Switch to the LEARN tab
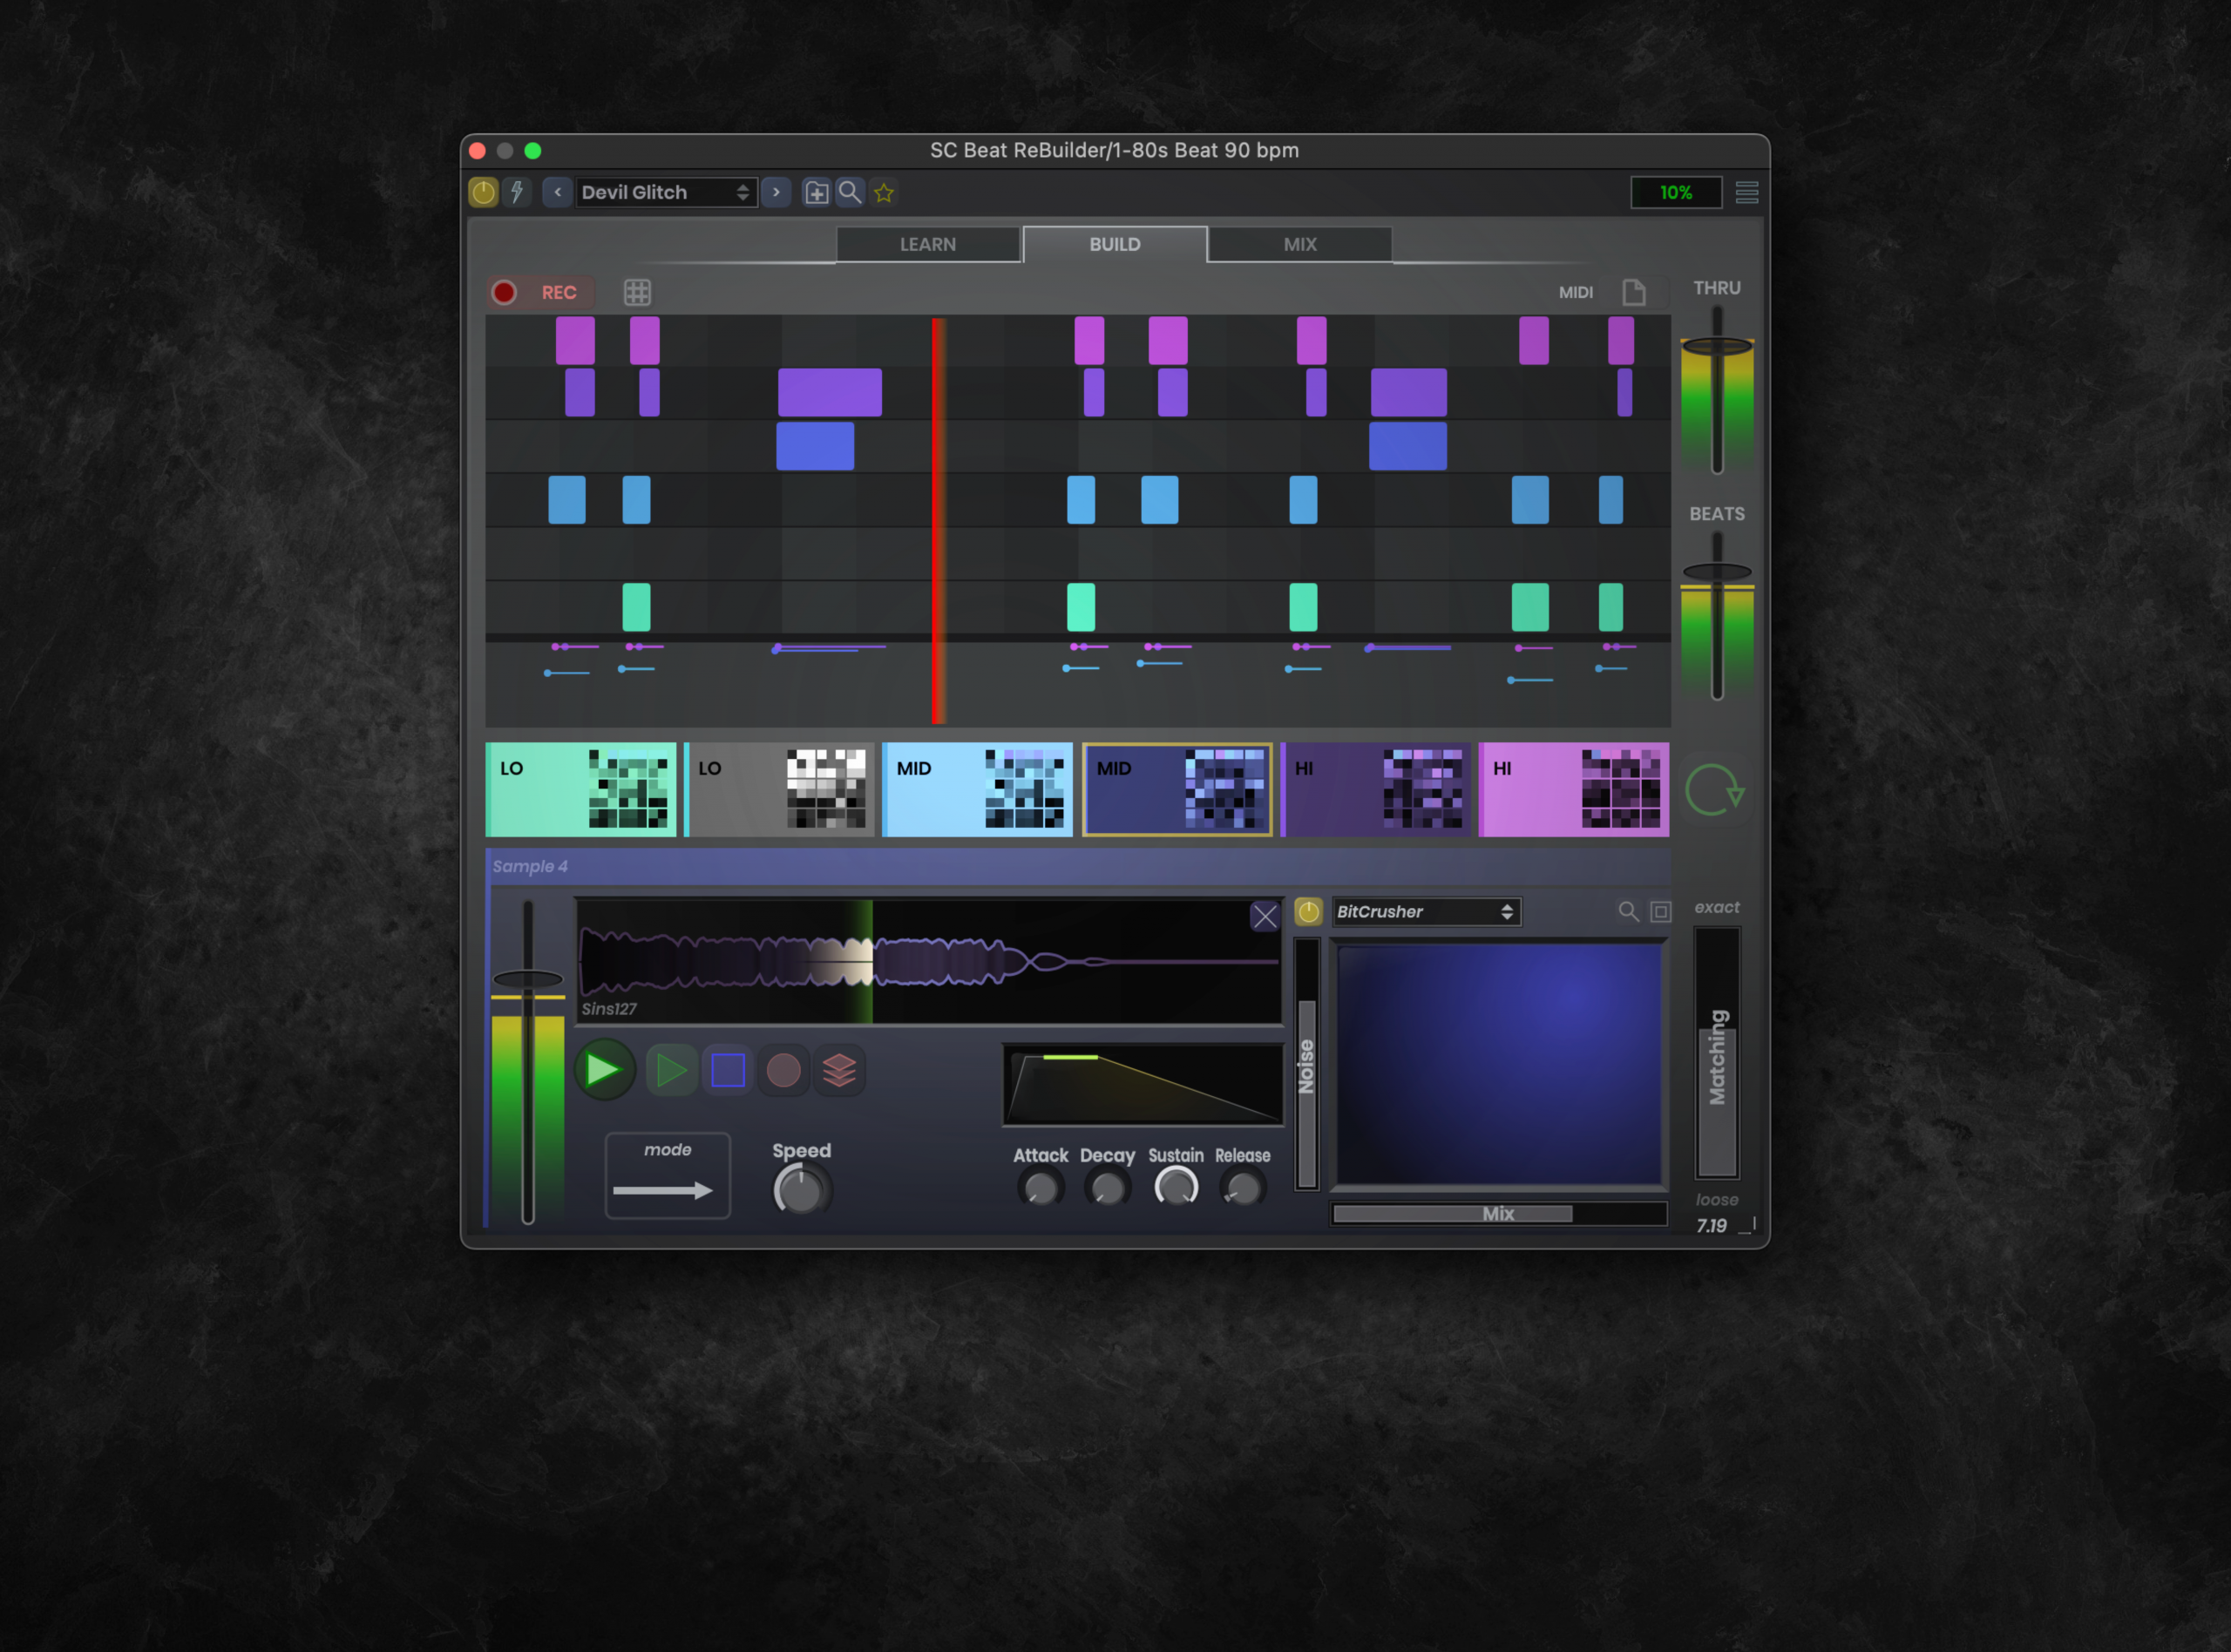Screen dimensions: 2231x1652 point(927,244)
